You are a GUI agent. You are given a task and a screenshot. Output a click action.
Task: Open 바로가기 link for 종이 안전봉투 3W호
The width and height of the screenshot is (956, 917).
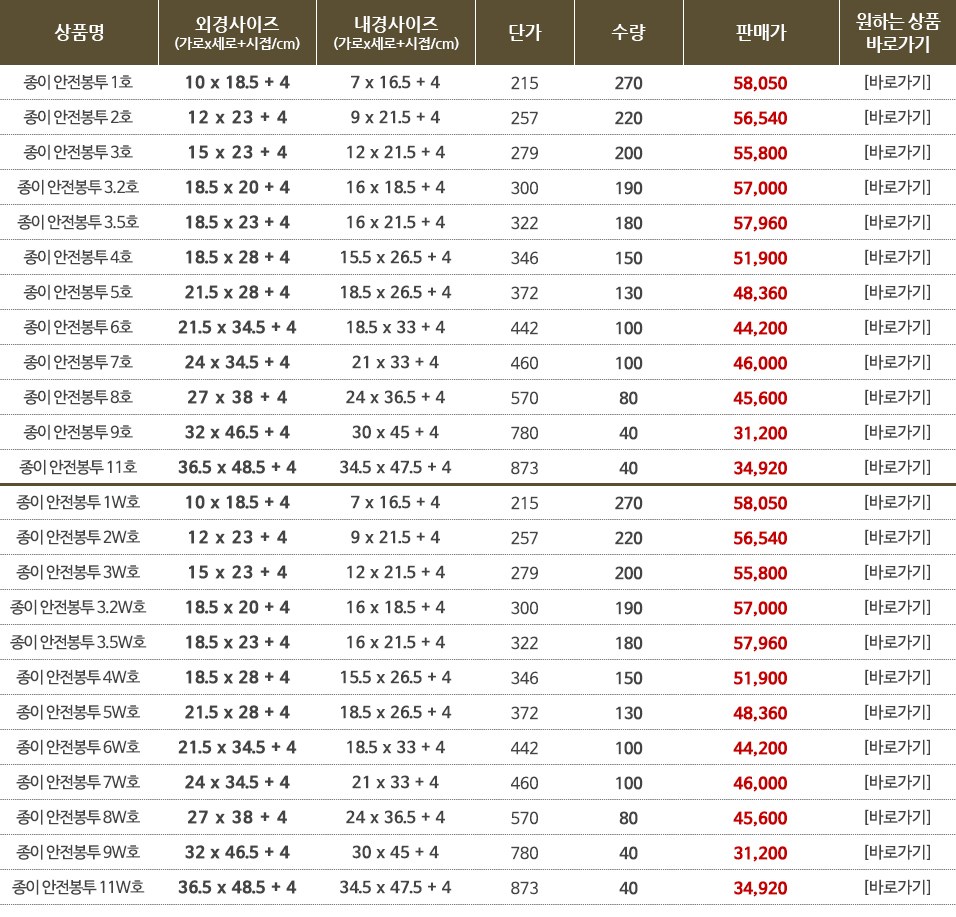point(897,573)
